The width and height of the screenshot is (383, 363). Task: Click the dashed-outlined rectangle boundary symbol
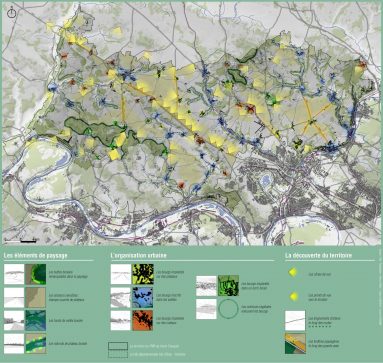(x=118, y=354)
